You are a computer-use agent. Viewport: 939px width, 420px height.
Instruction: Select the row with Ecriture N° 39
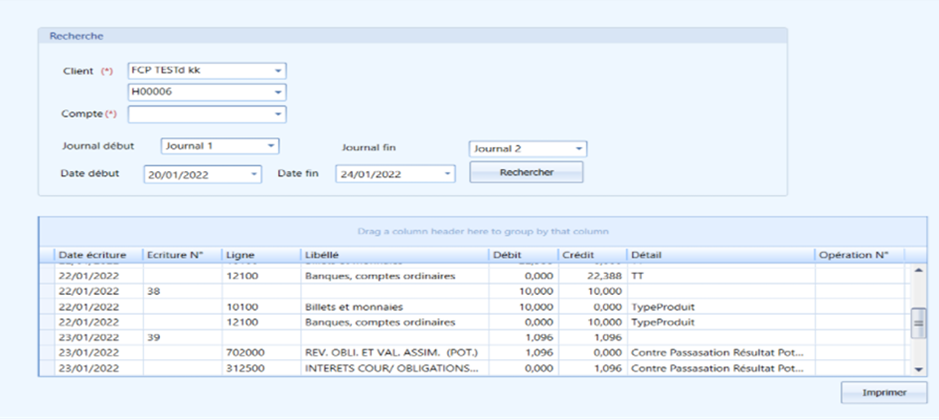click(x=480, y=337)
